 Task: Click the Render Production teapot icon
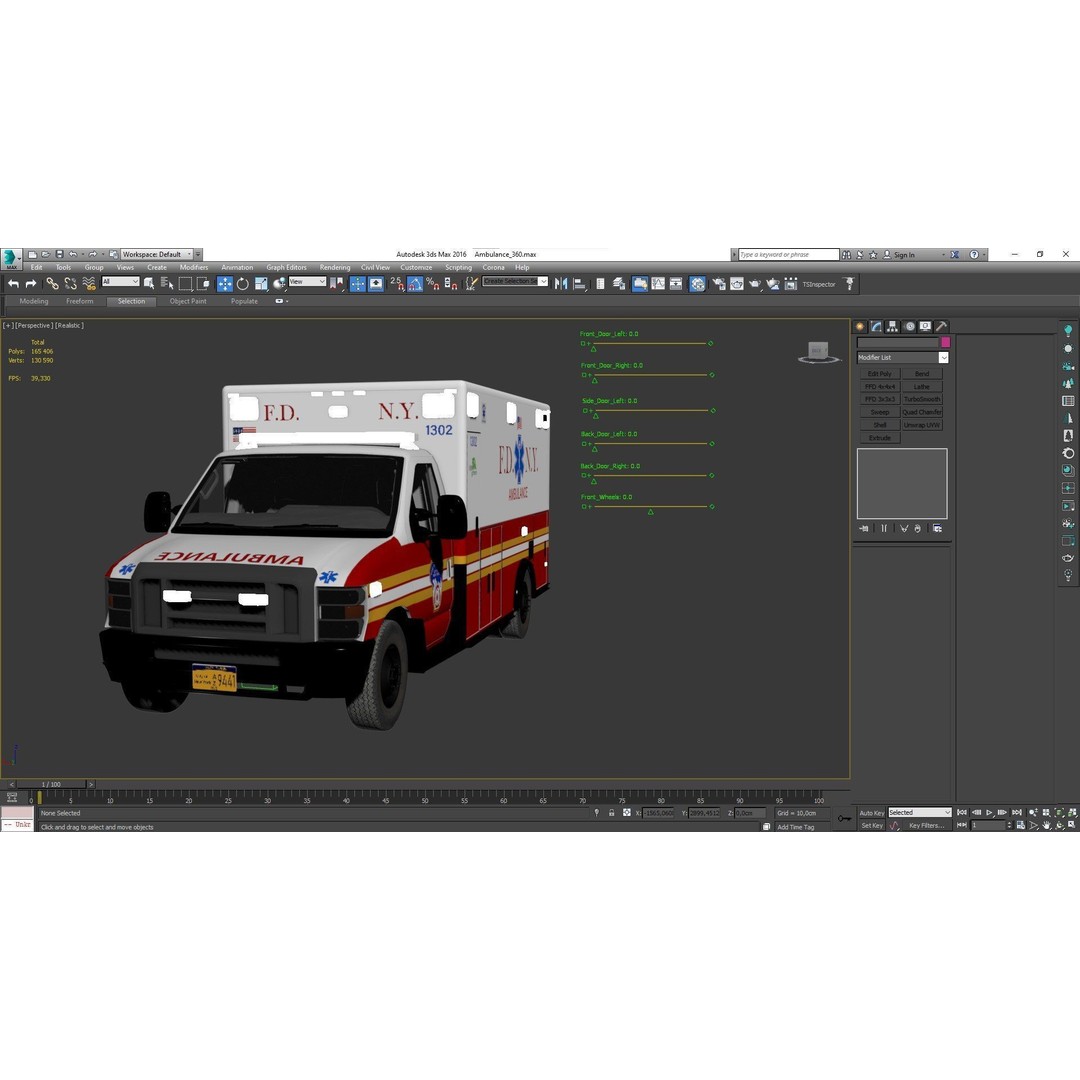point(755,284)
